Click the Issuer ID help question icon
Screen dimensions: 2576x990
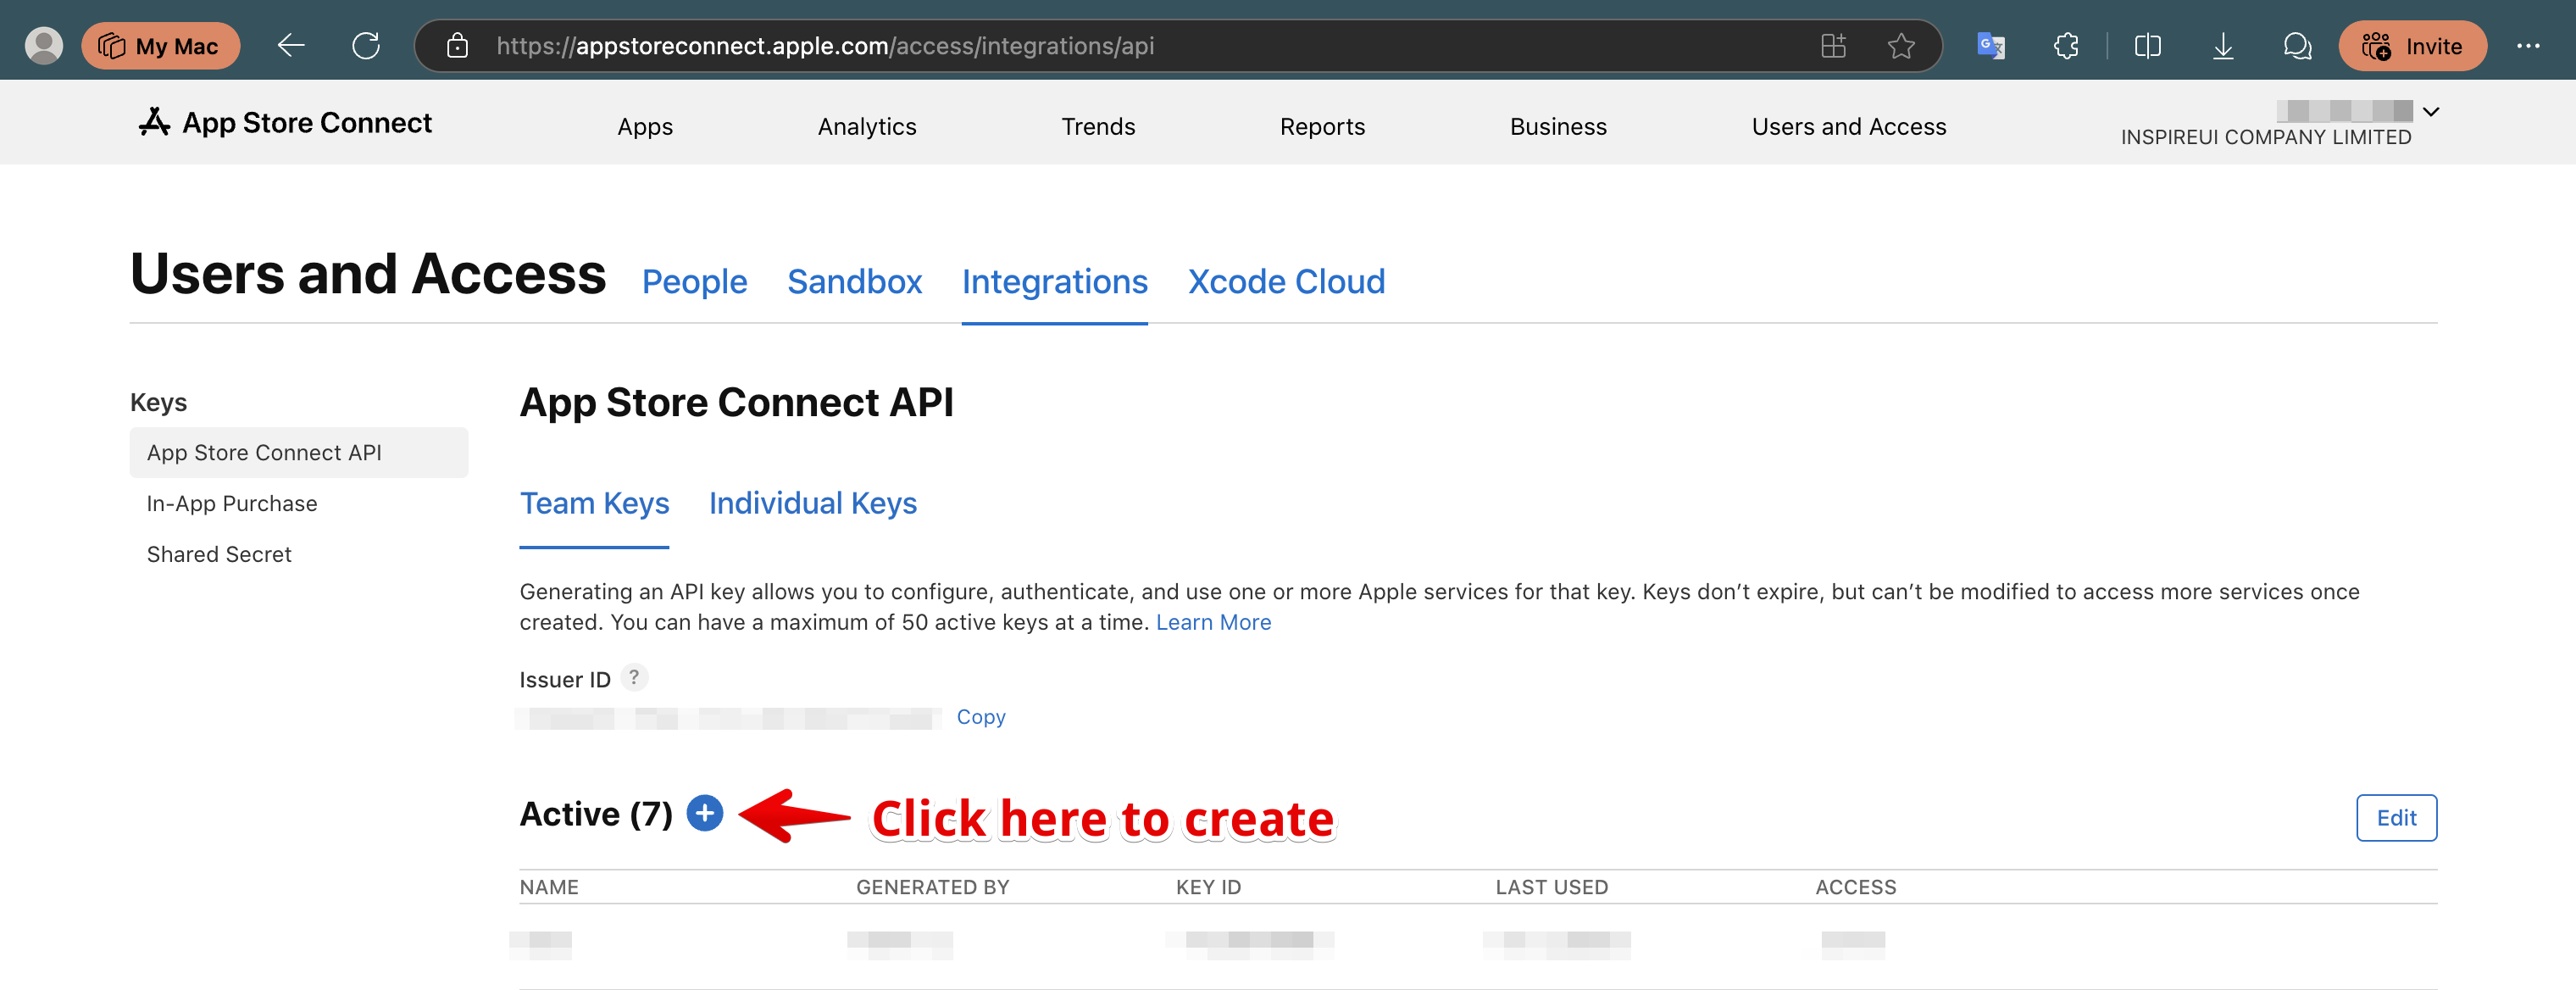click(634, 677)
